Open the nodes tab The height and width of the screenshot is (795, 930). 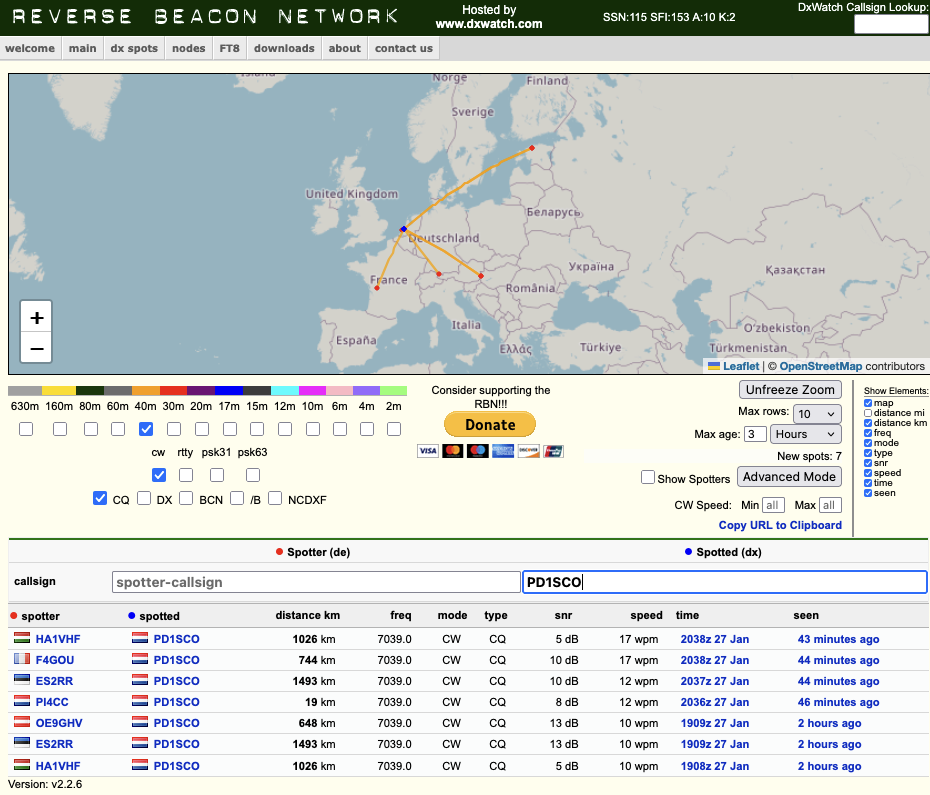tap(189, 48)
